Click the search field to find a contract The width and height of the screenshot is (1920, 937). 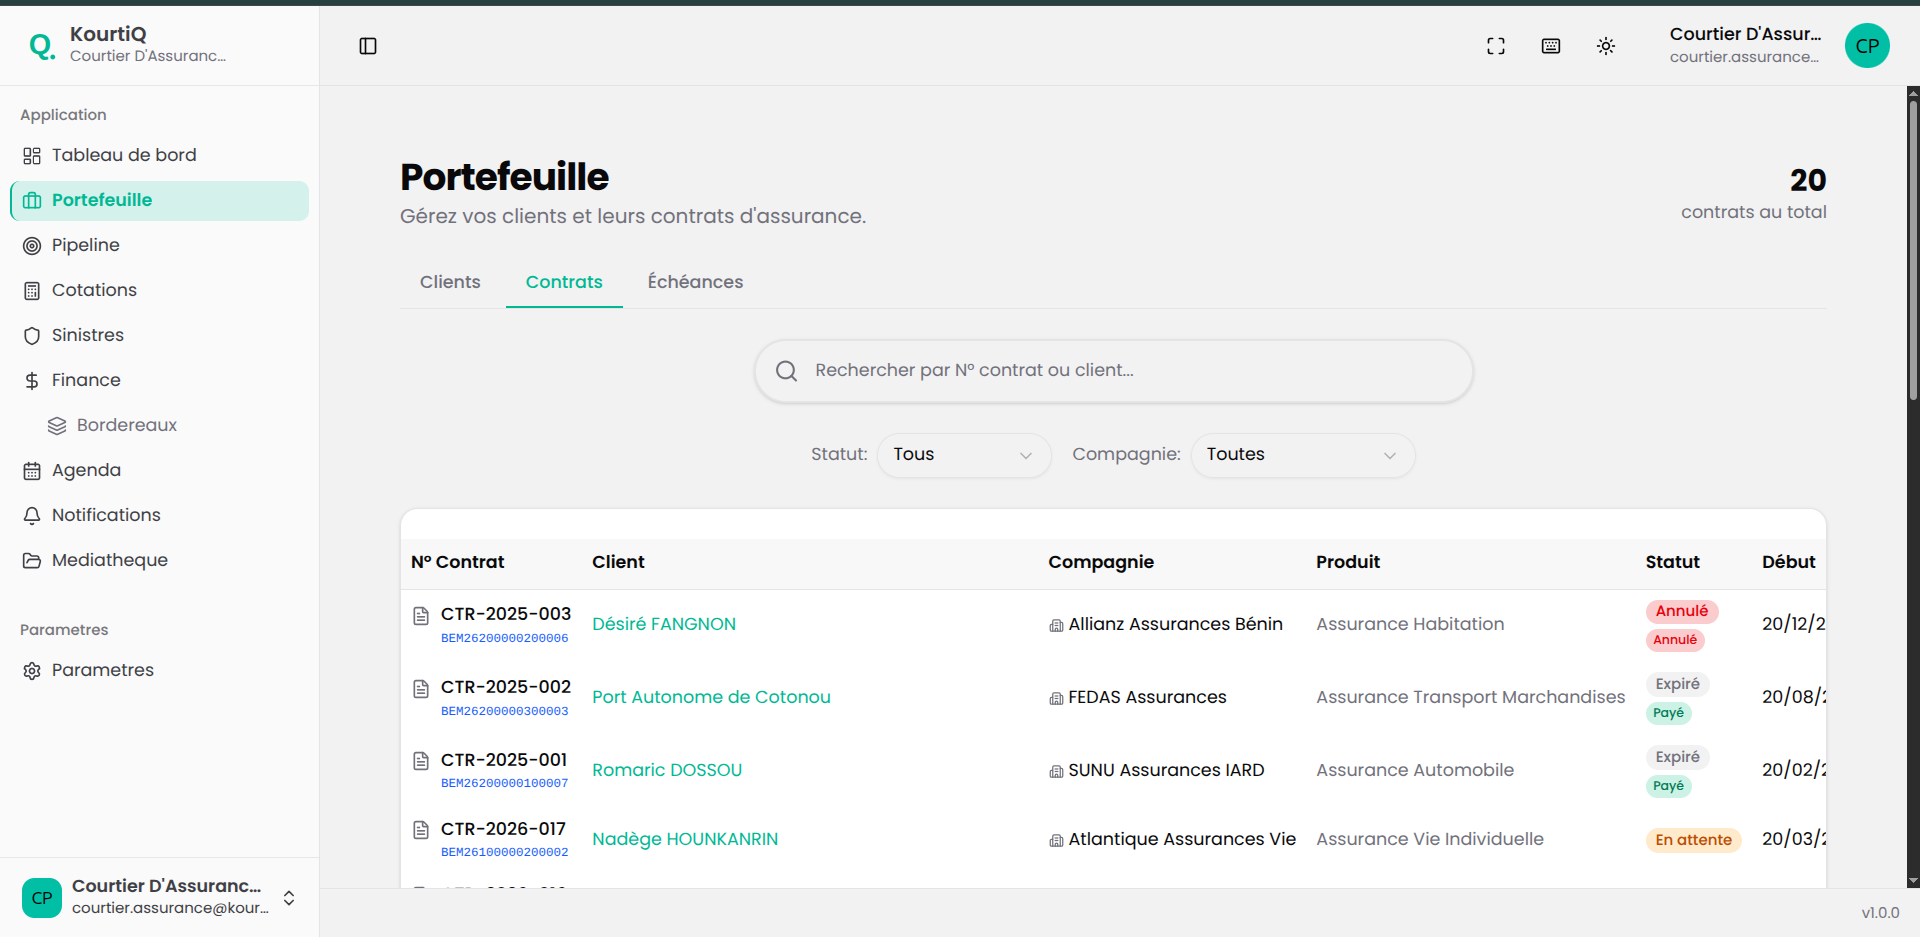pos(1112,370)
